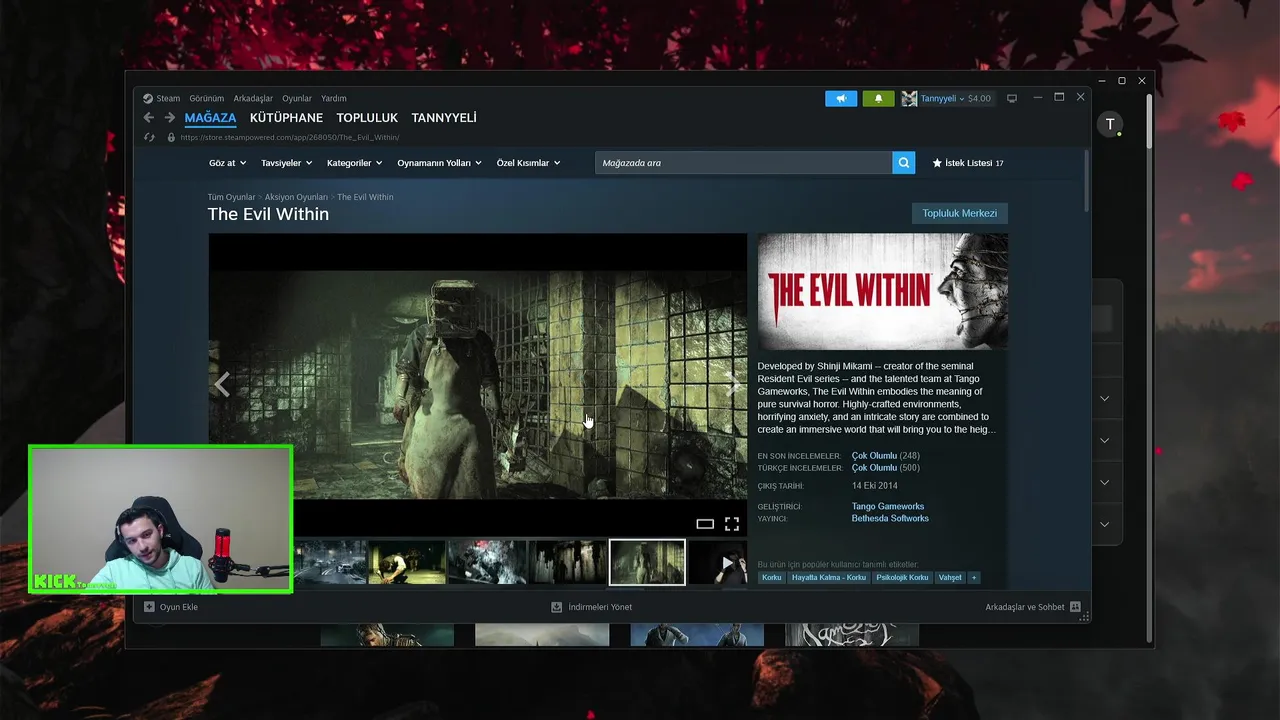Open the Oynamanın Yolları dropdown
The width and height of the screenshot is (1280, 720).
[439, 163]
